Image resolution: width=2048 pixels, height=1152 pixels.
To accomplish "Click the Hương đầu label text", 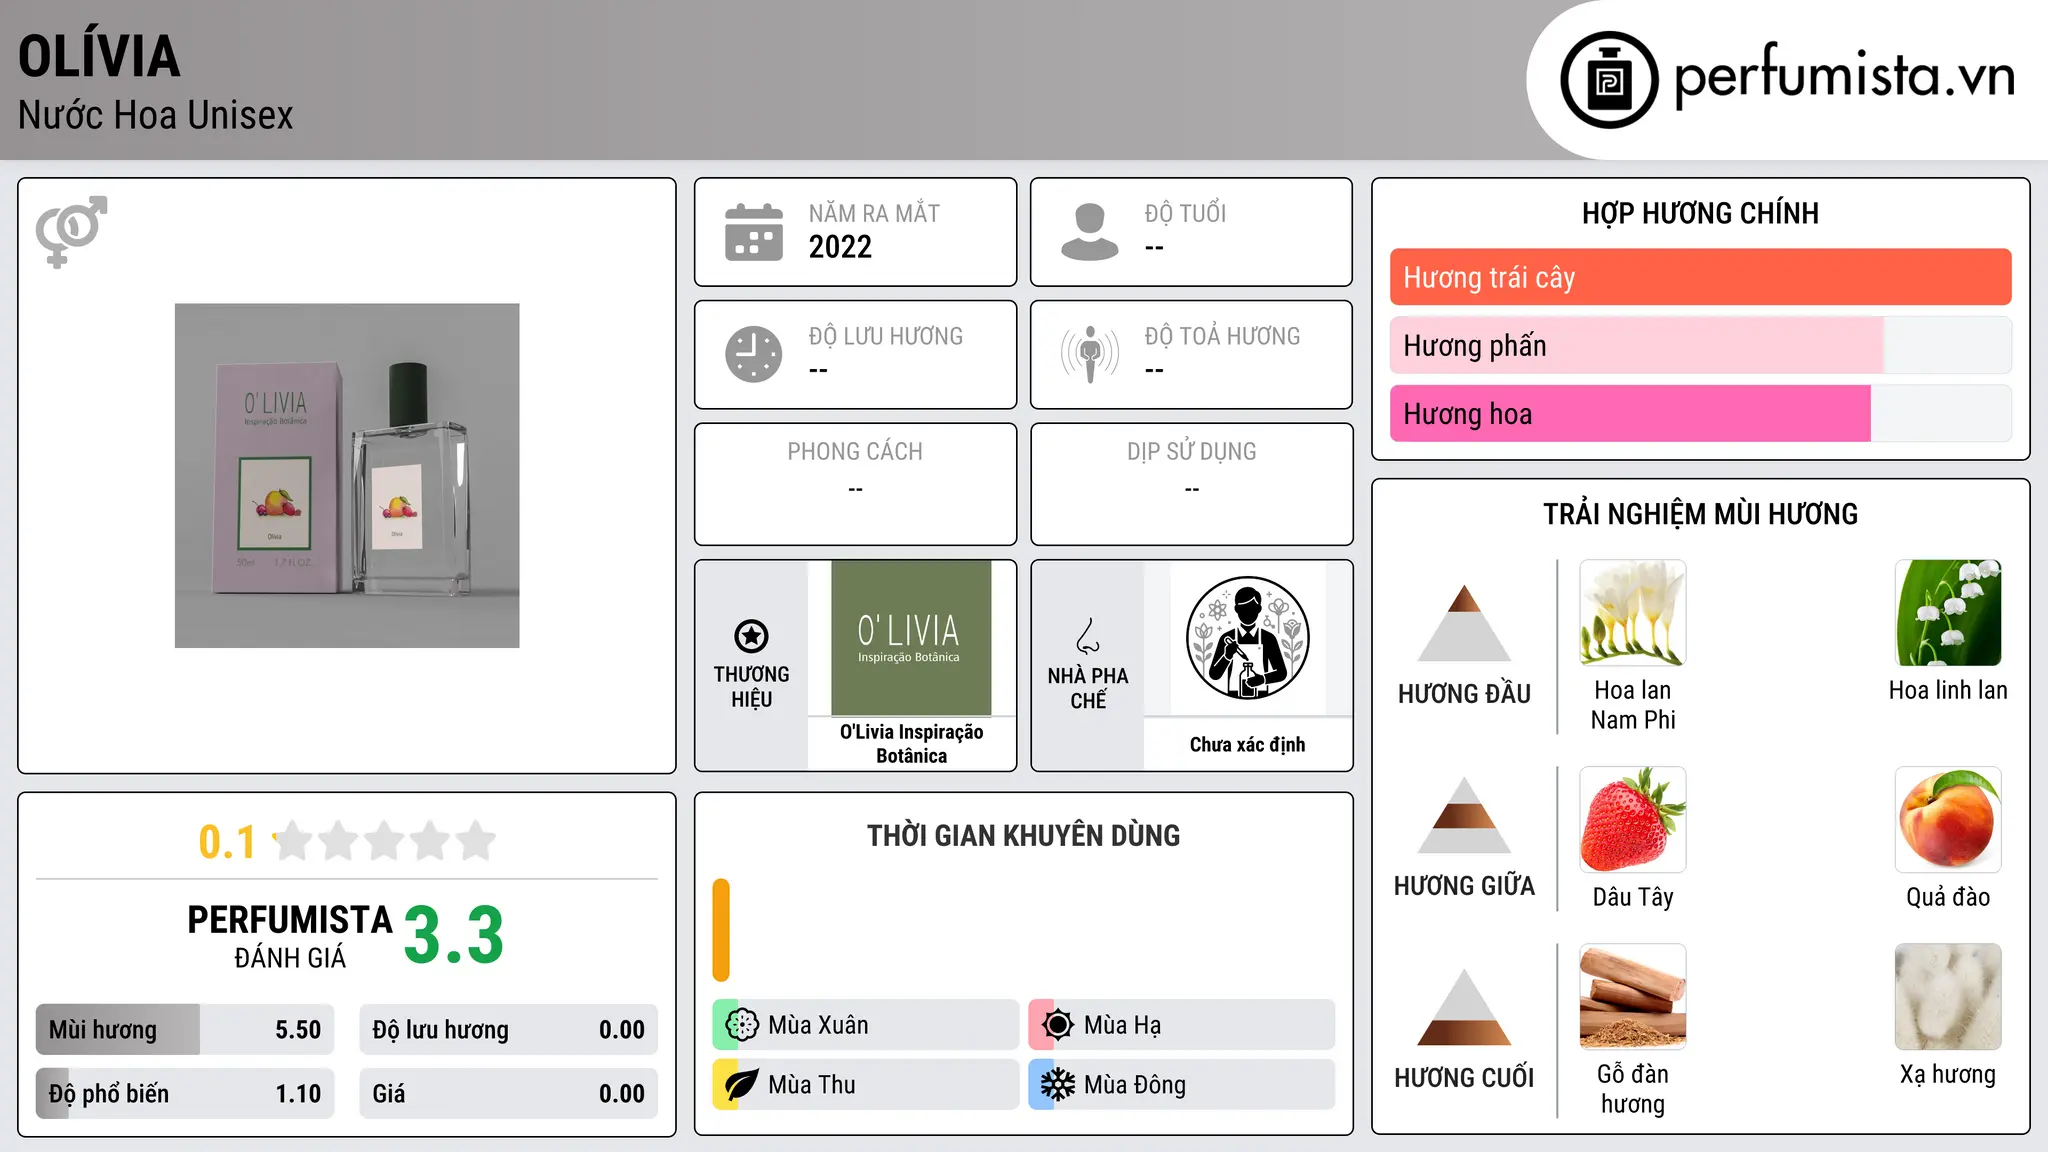I will [x=1465, y=694].
